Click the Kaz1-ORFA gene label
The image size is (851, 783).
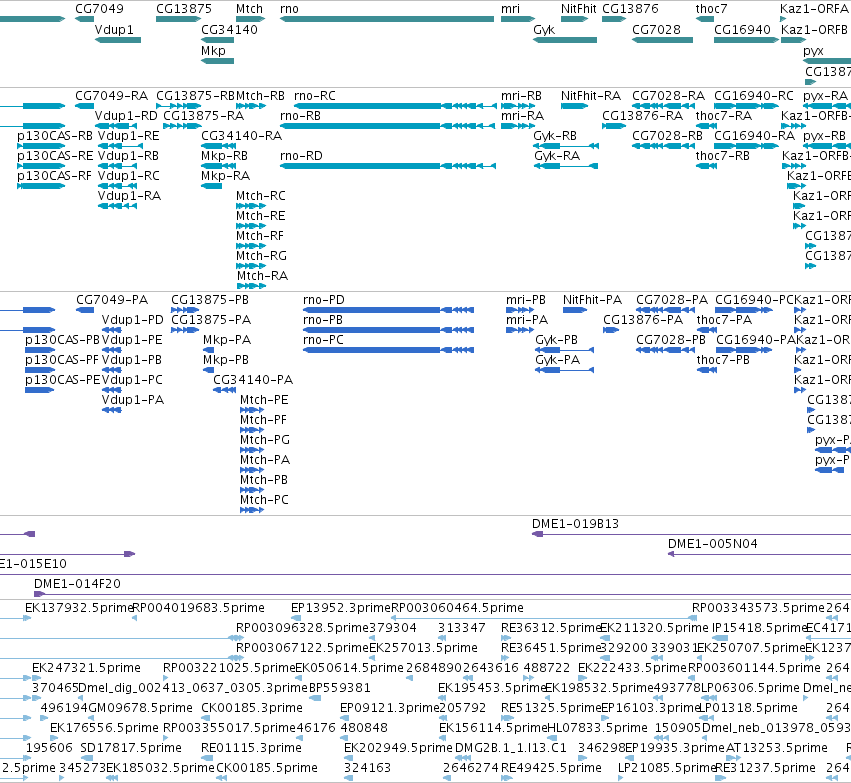point(814,9)
